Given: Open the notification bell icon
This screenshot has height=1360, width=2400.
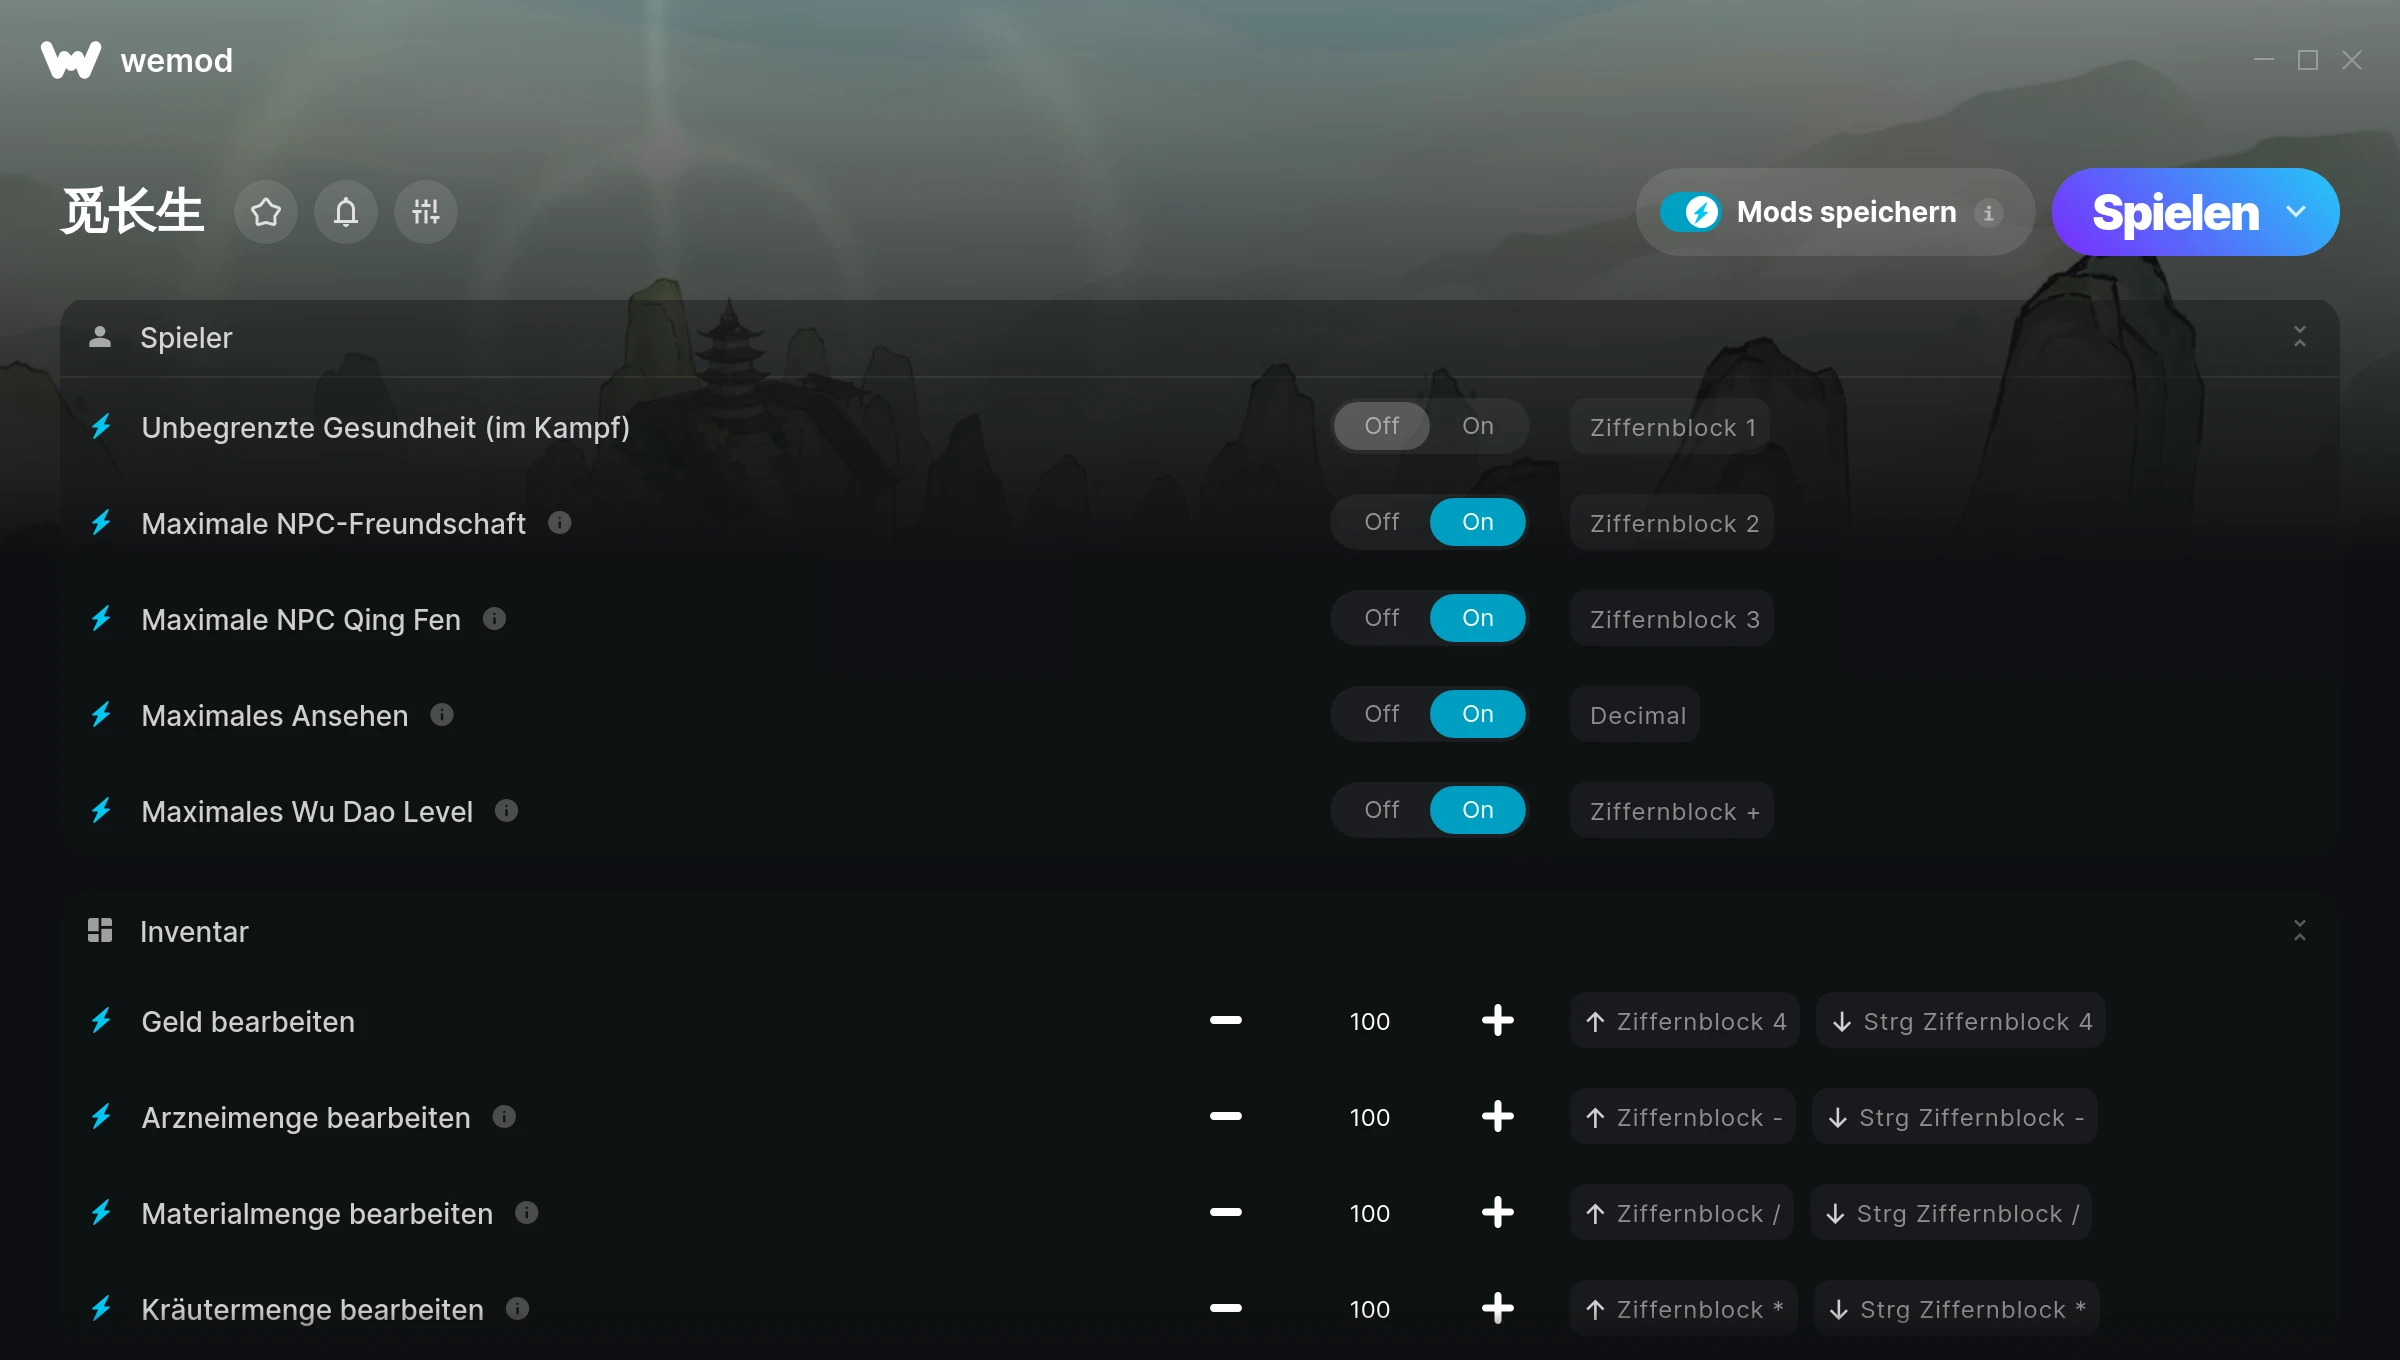Looking at the screenshot, I should [346, 212].
